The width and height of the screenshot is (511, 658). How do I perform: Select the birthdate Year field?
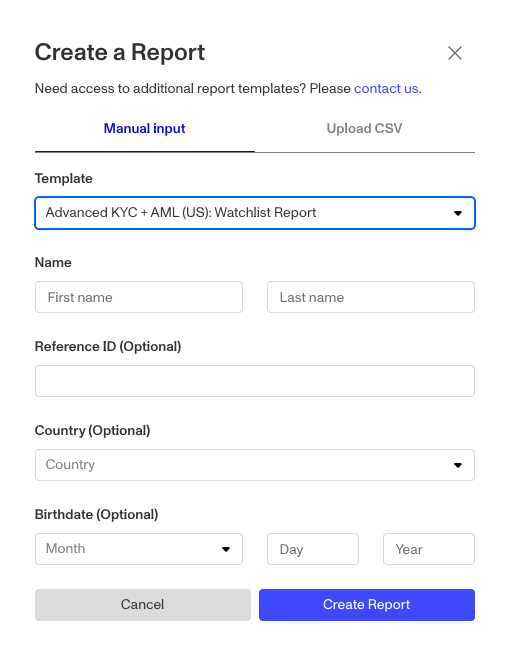click(429, 549)
